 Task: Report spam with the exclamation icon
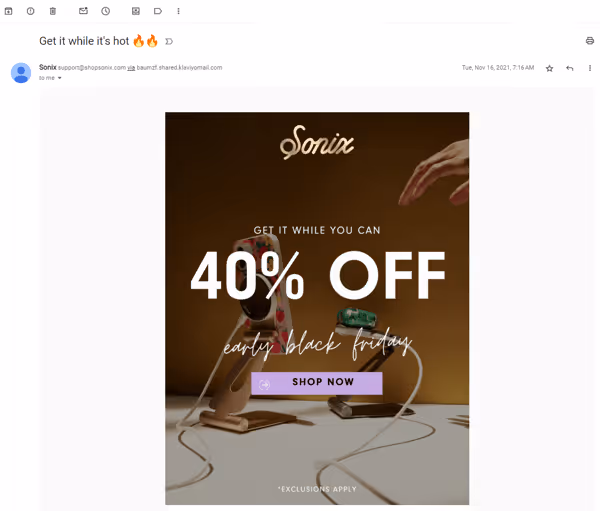coord(31,11)
